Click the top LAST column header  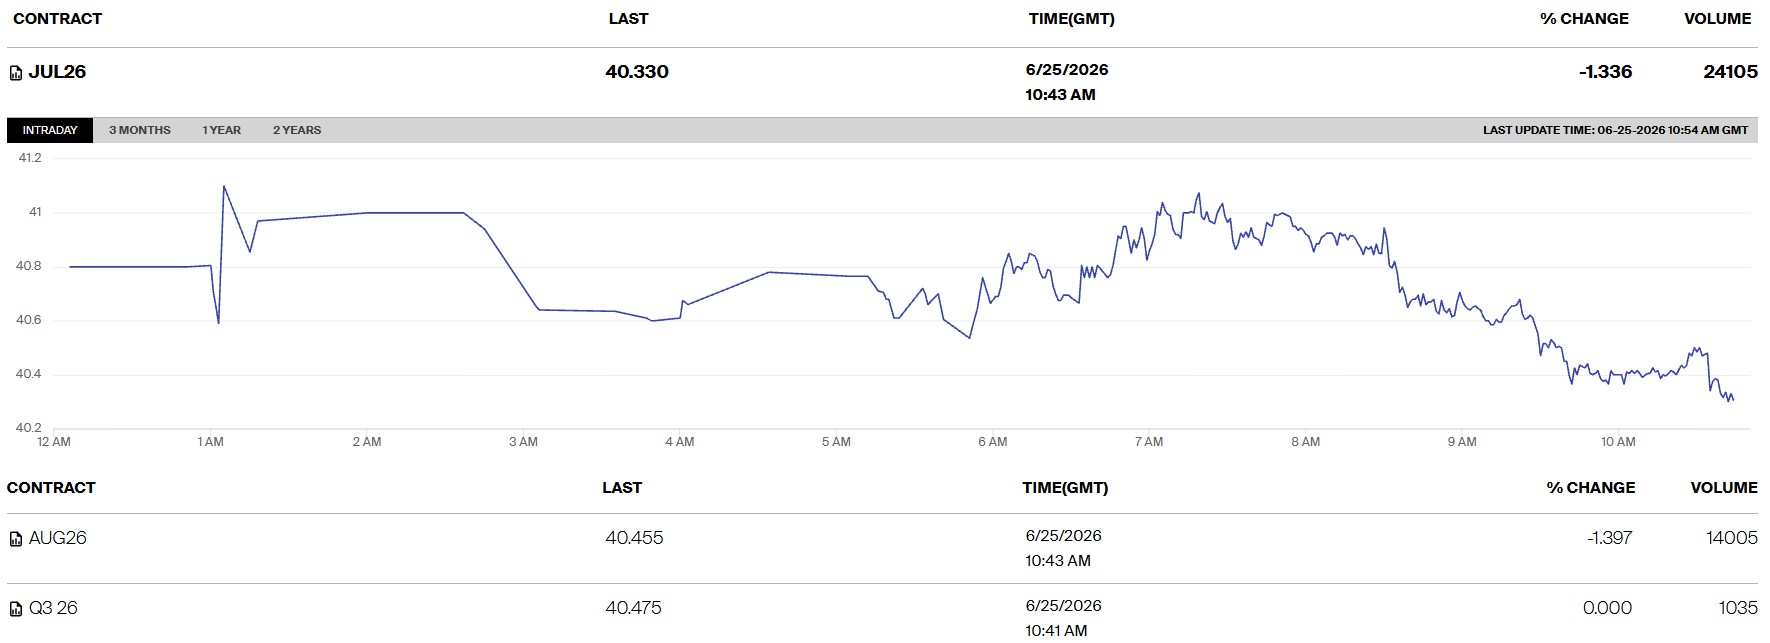(628, 18)
